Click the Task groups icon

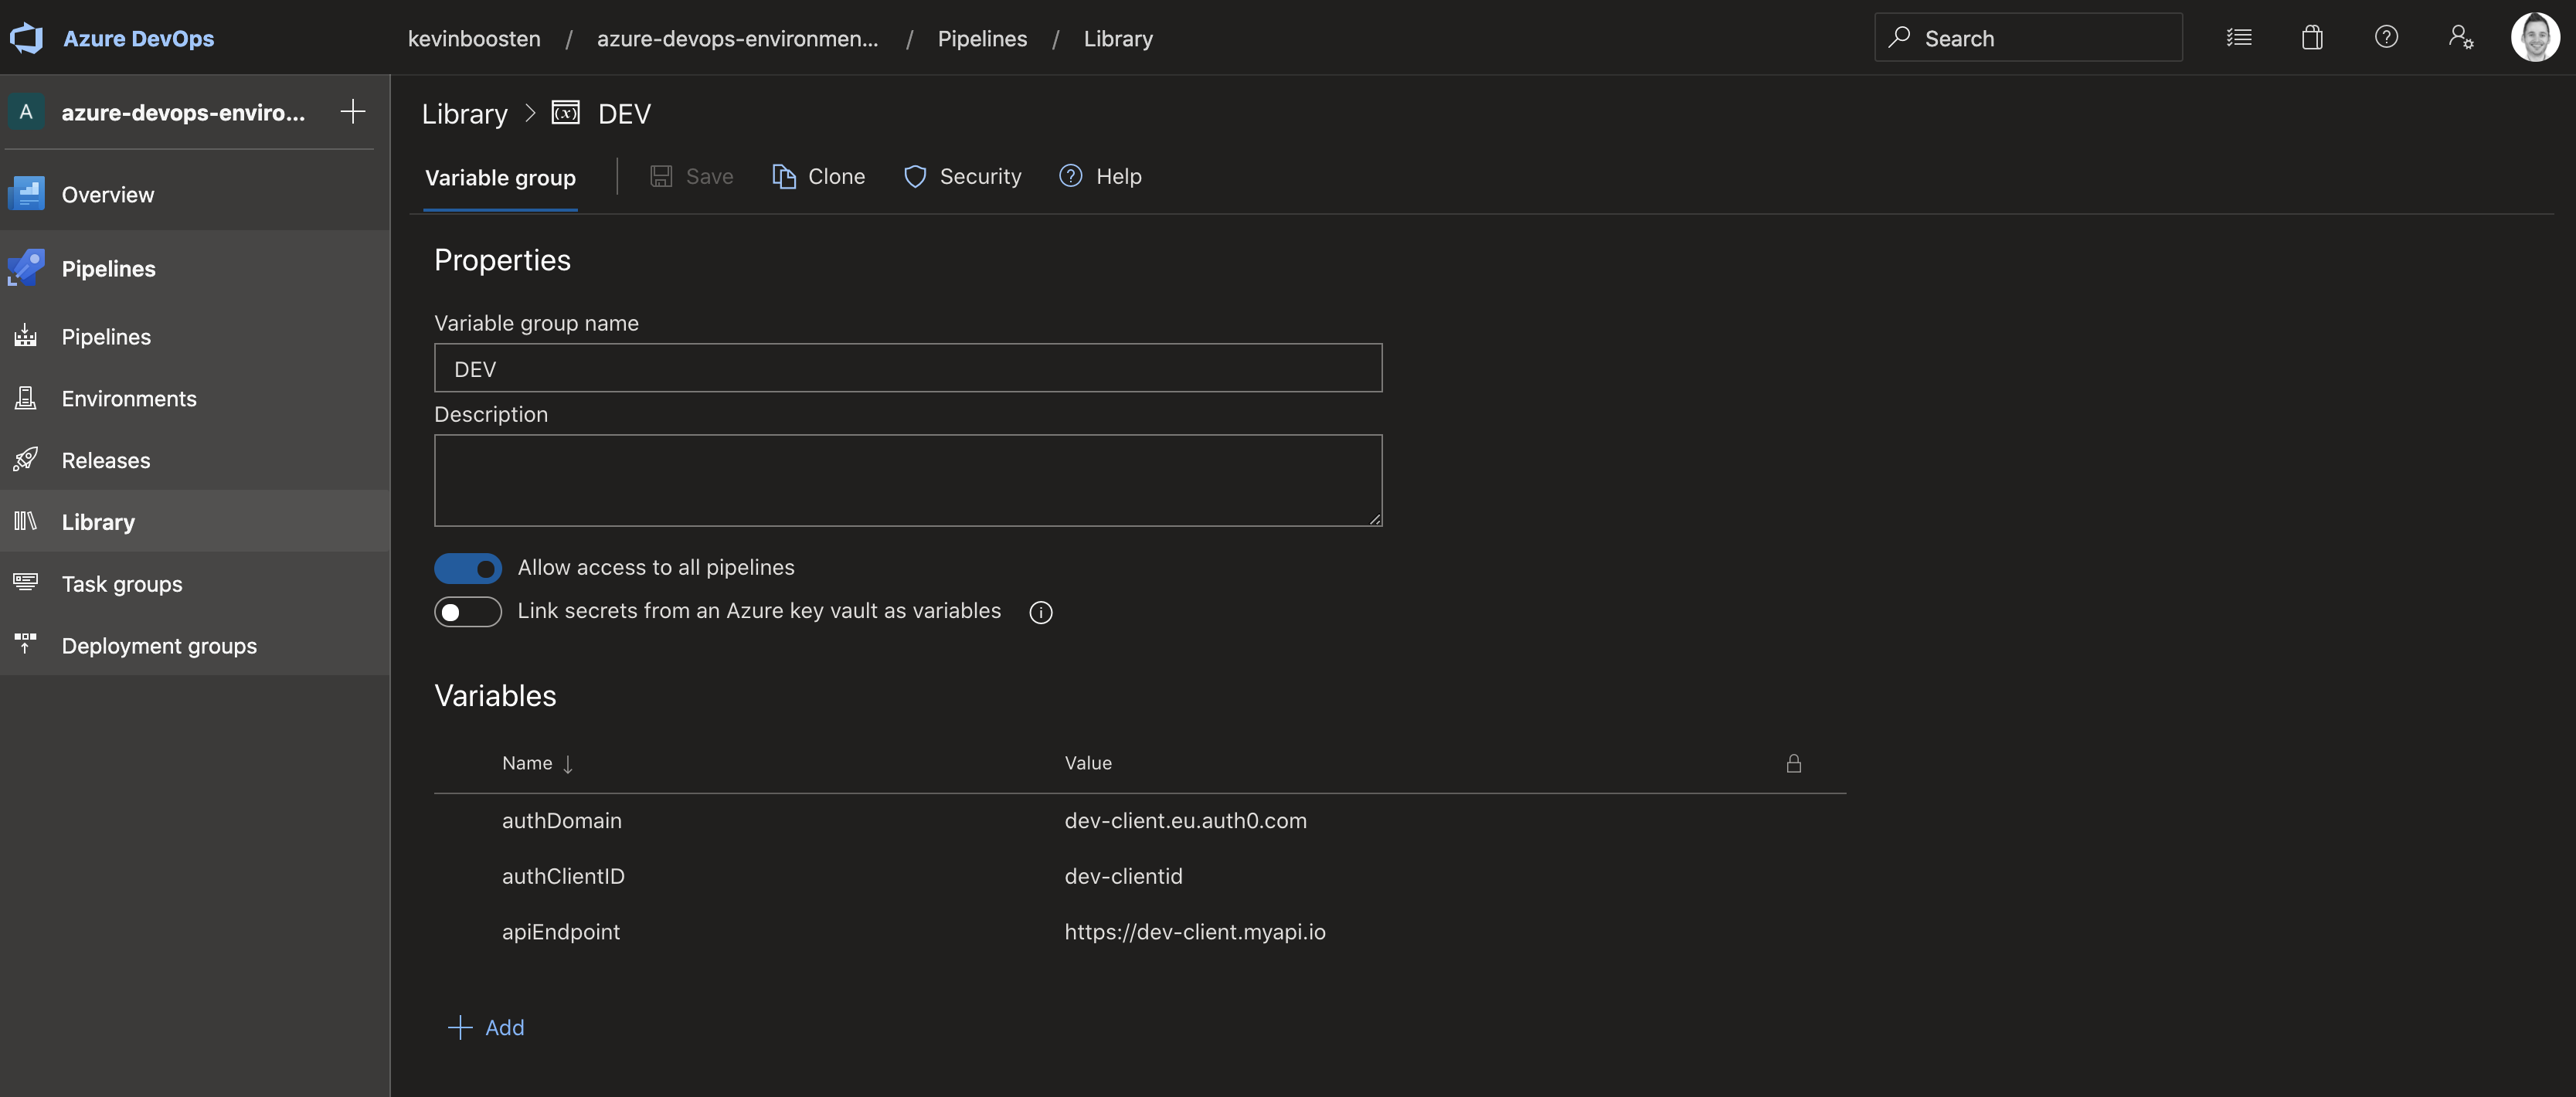tap(26, 583)
